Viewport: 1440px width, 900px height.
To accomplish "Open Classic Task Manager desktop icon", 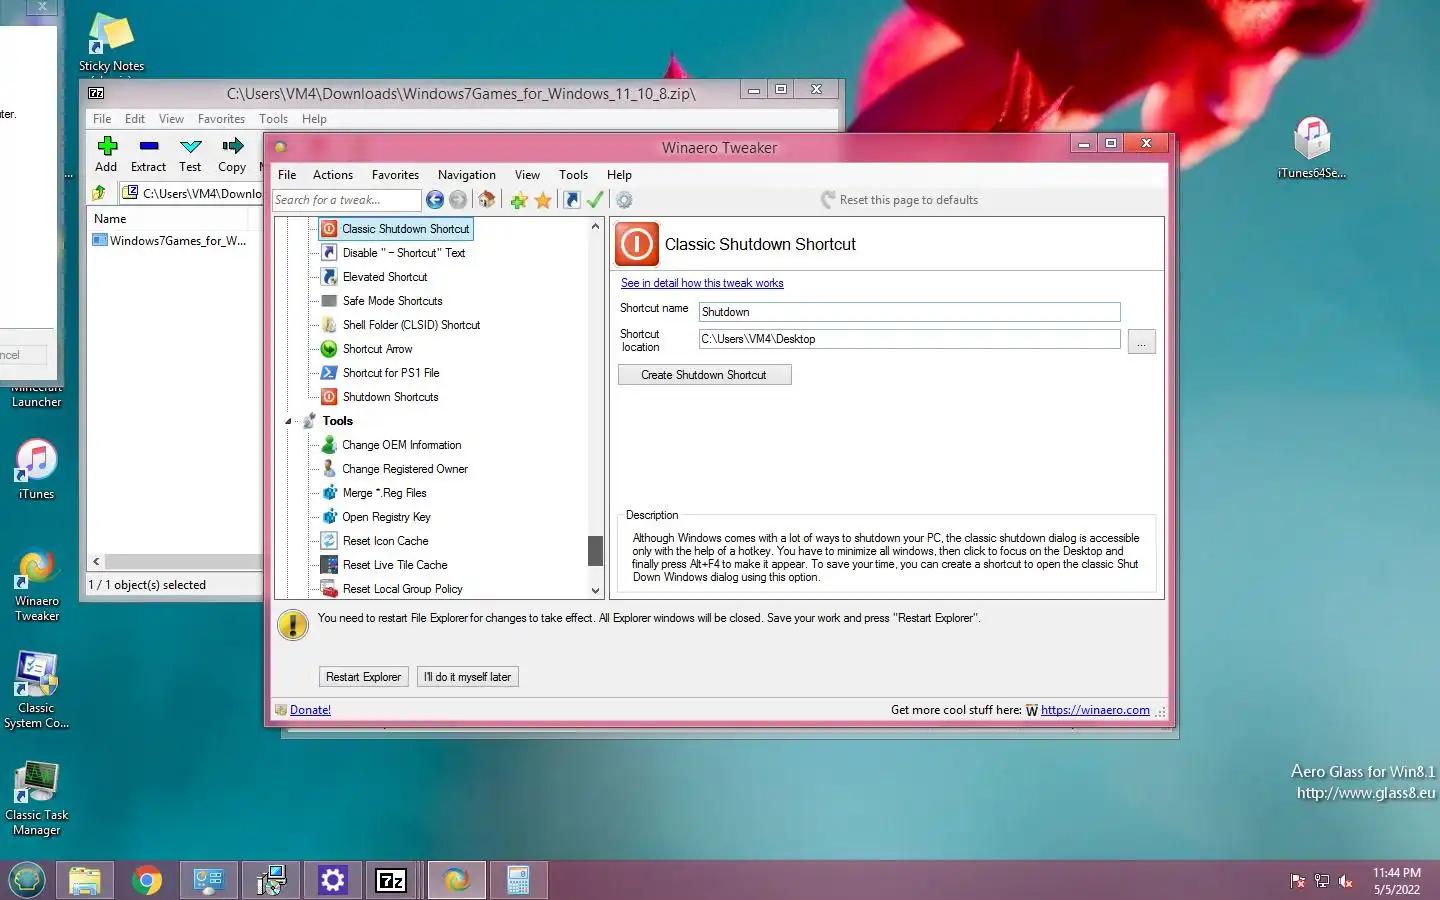I will coord(37,798).
